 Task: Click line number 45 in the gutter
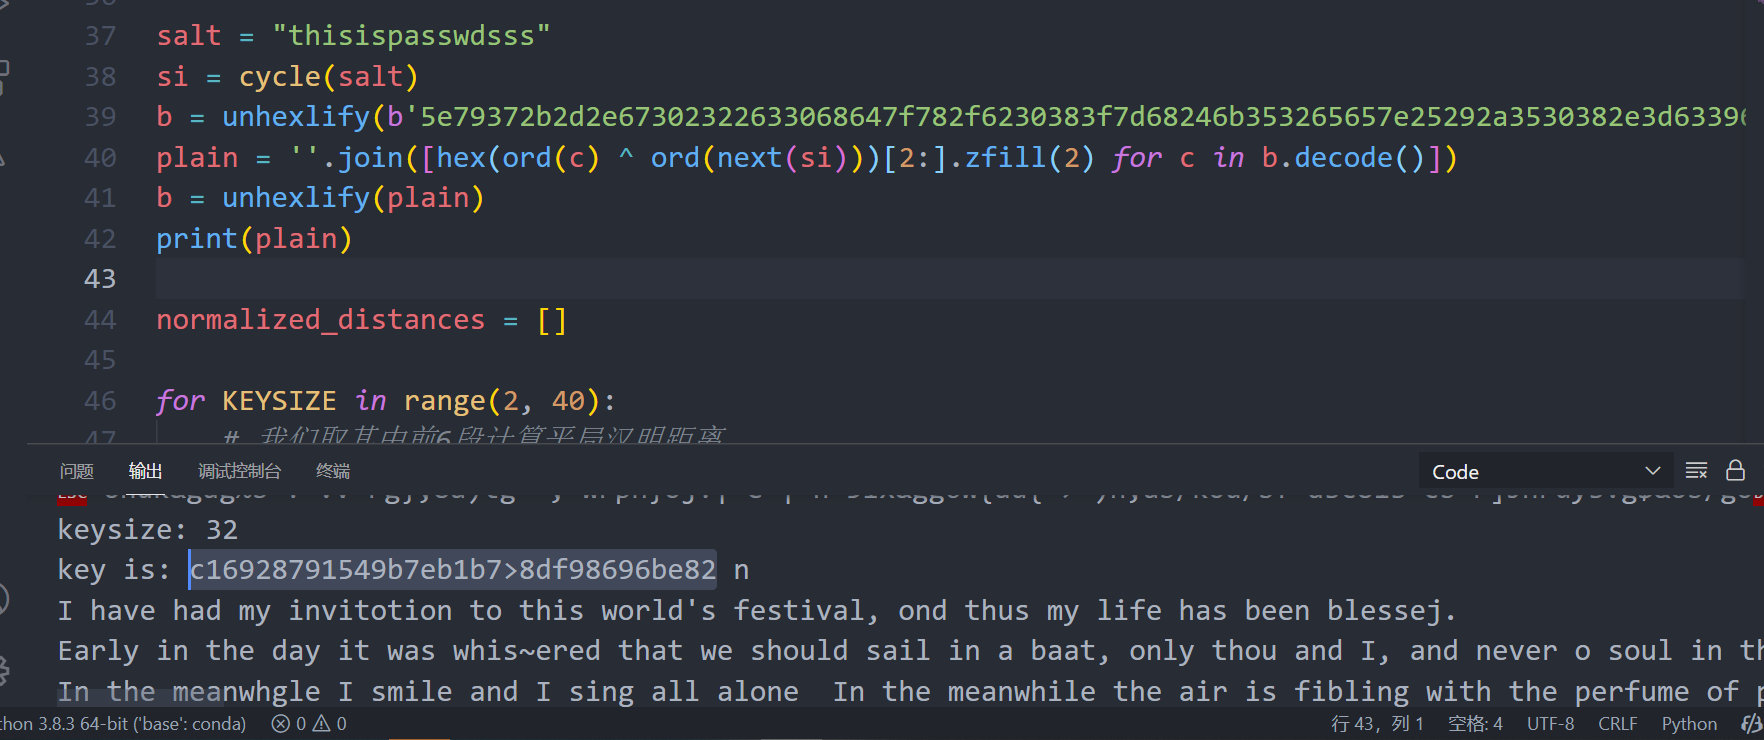100,360
